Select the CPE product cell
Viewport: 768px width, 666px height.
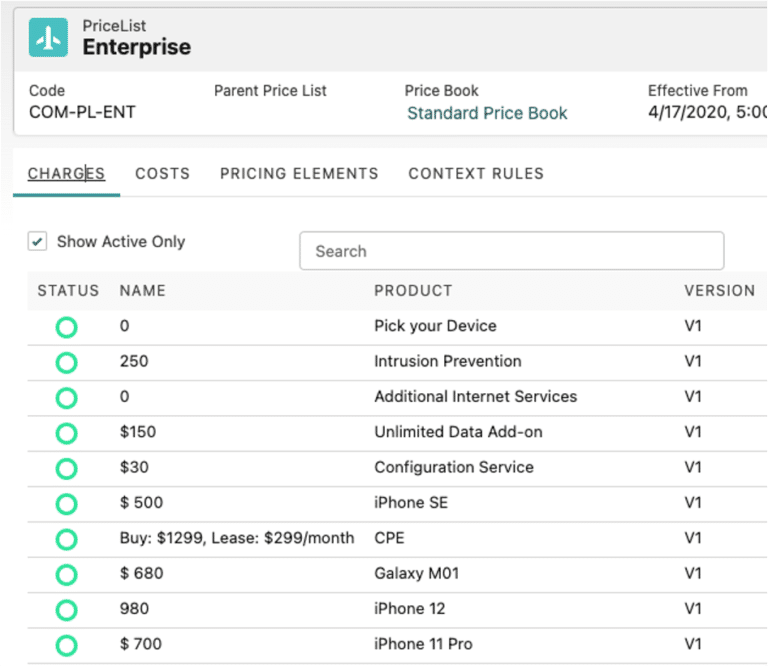(389, 538)
